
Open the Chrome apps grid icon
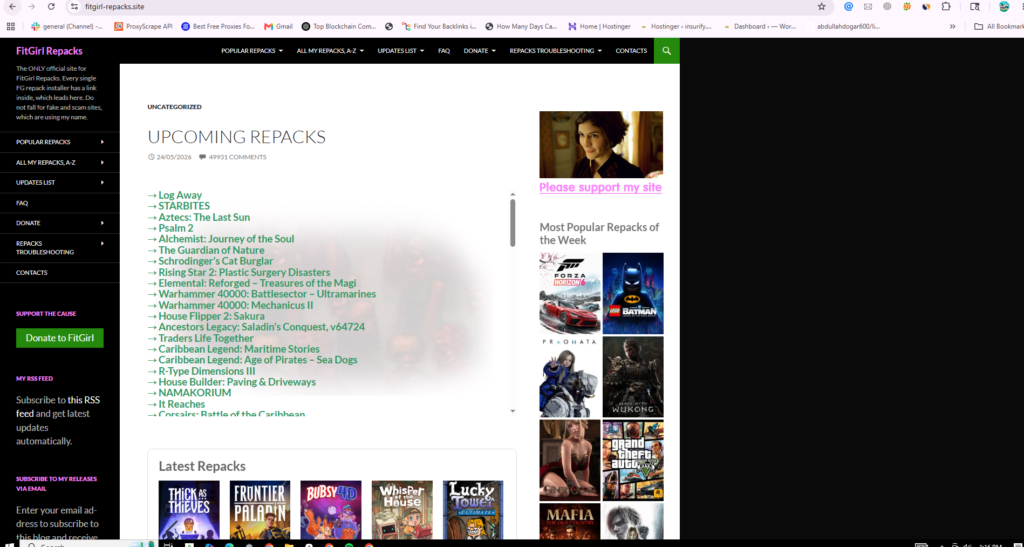point(10,27)
